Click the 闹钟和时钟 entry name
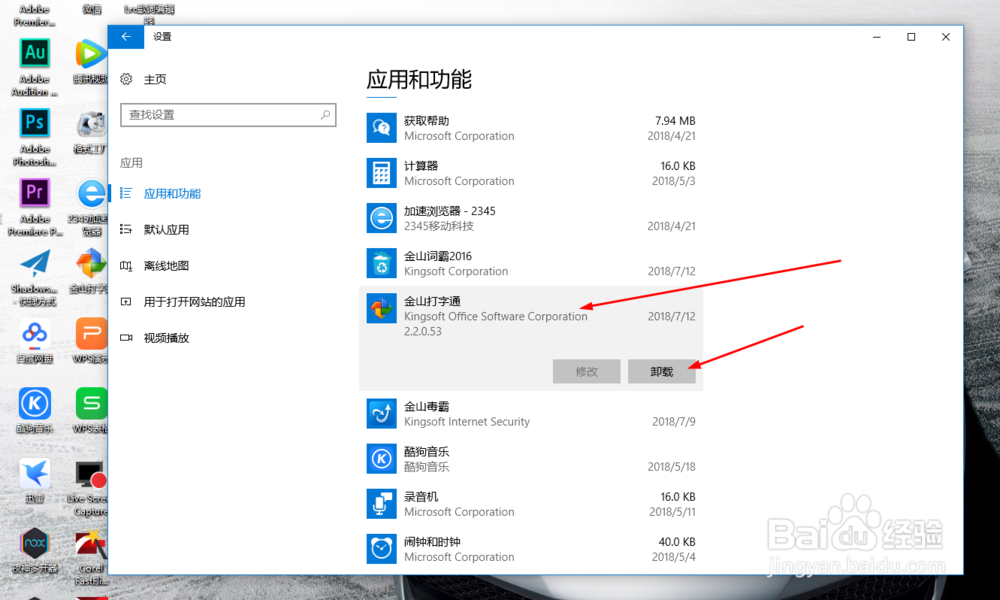Viewport: 1000px width, 600px height. coord(432,542)
